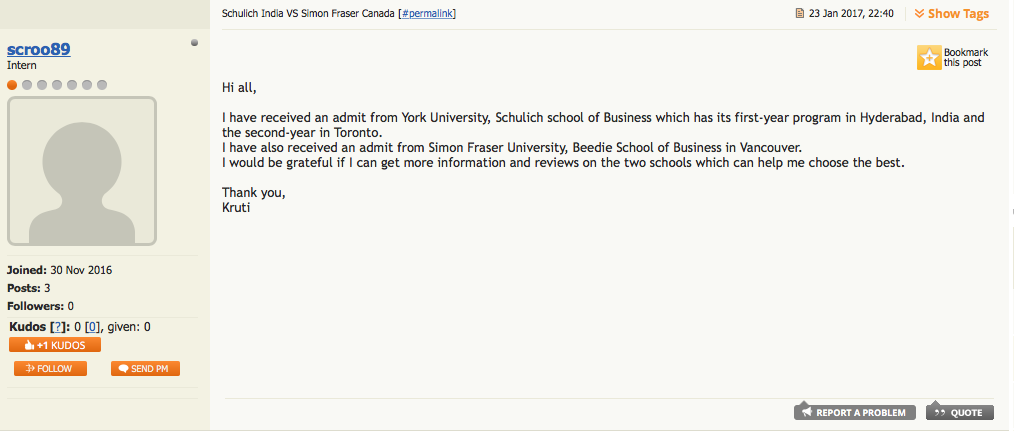
Task: Open the kudos given [0] link
Action: coord(92,327)
